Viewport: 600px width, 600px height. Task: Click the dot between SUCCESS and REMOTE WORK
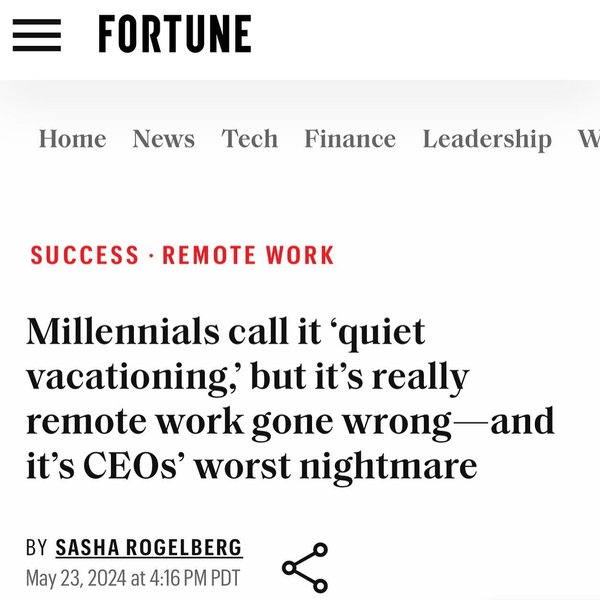click(x=151, y=255)
